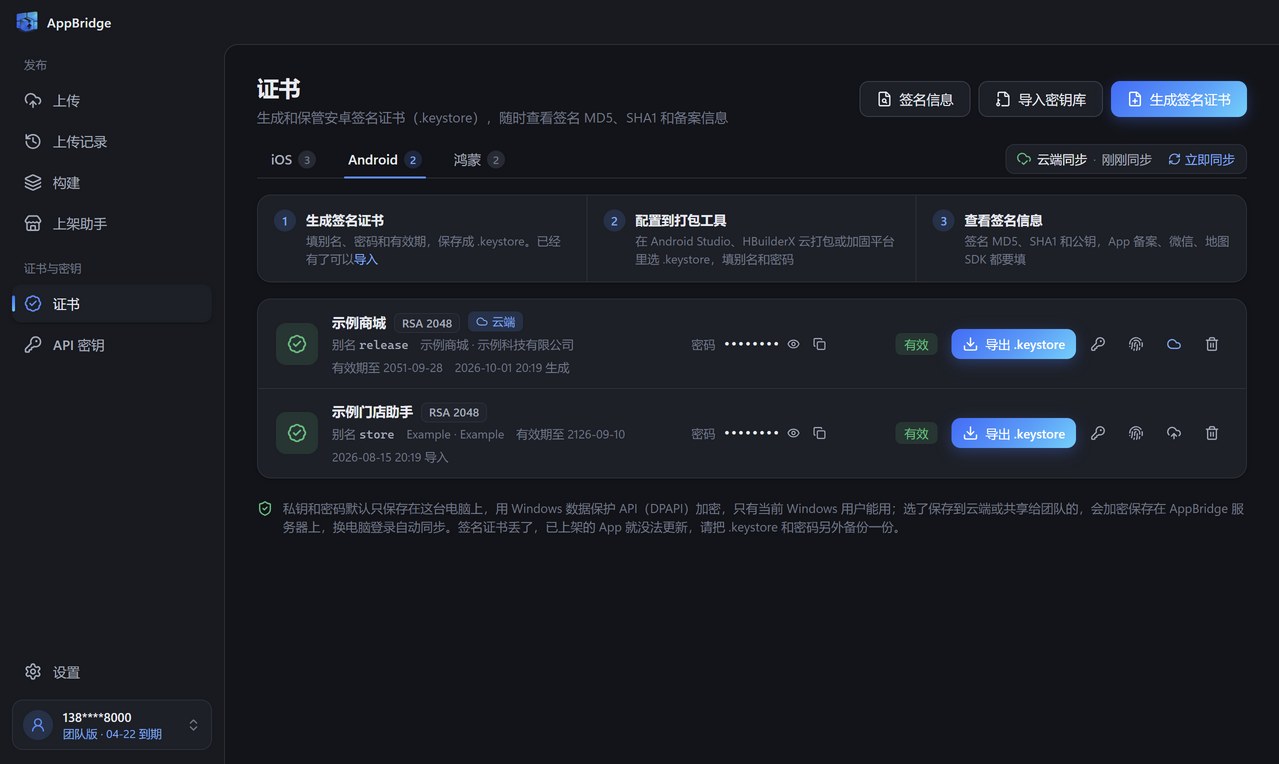Click the AppBridge logo icon
The image size is (1279, 764).
point(27,22)
